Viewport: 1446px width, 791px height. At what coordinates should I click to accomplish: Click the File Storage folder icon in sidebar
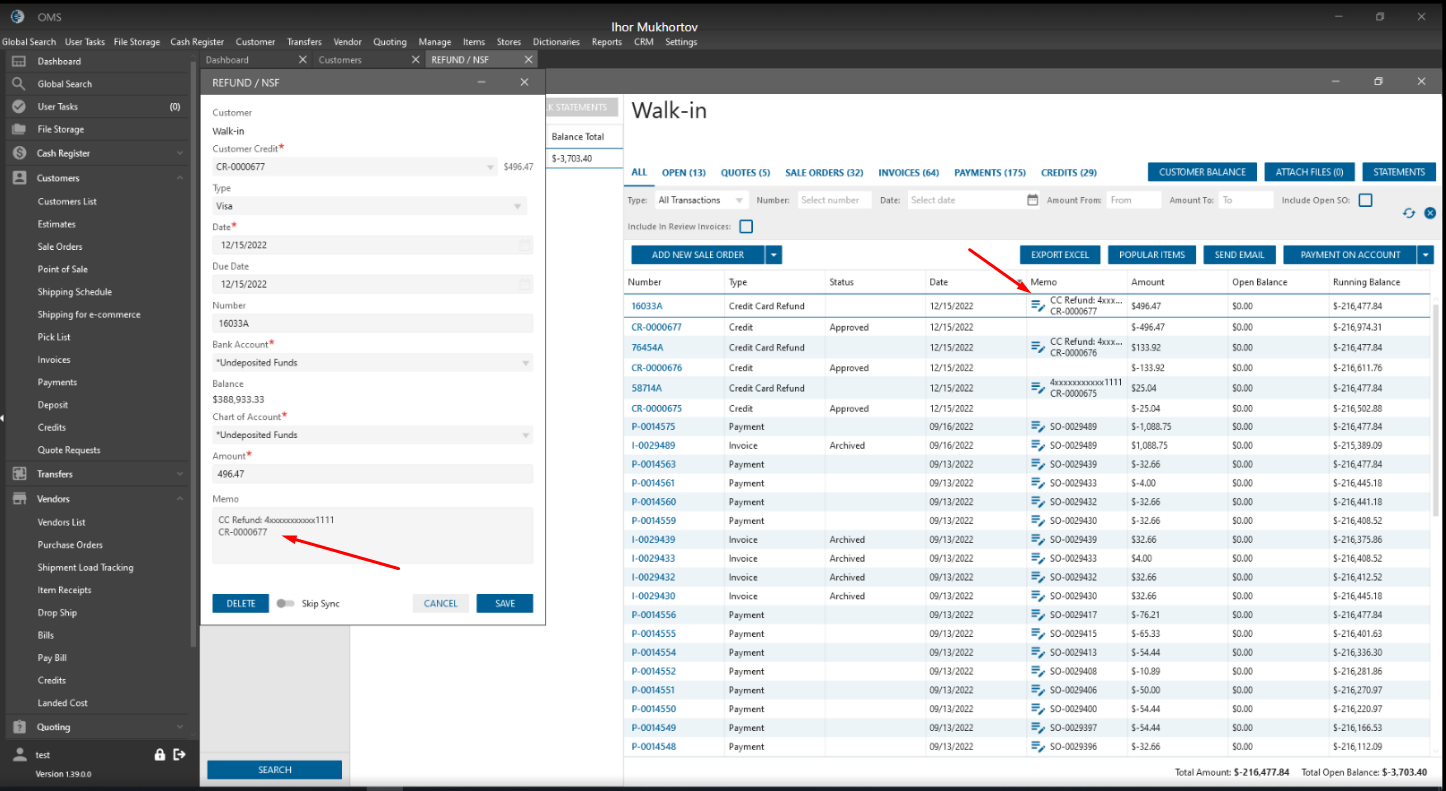[18, 129]
